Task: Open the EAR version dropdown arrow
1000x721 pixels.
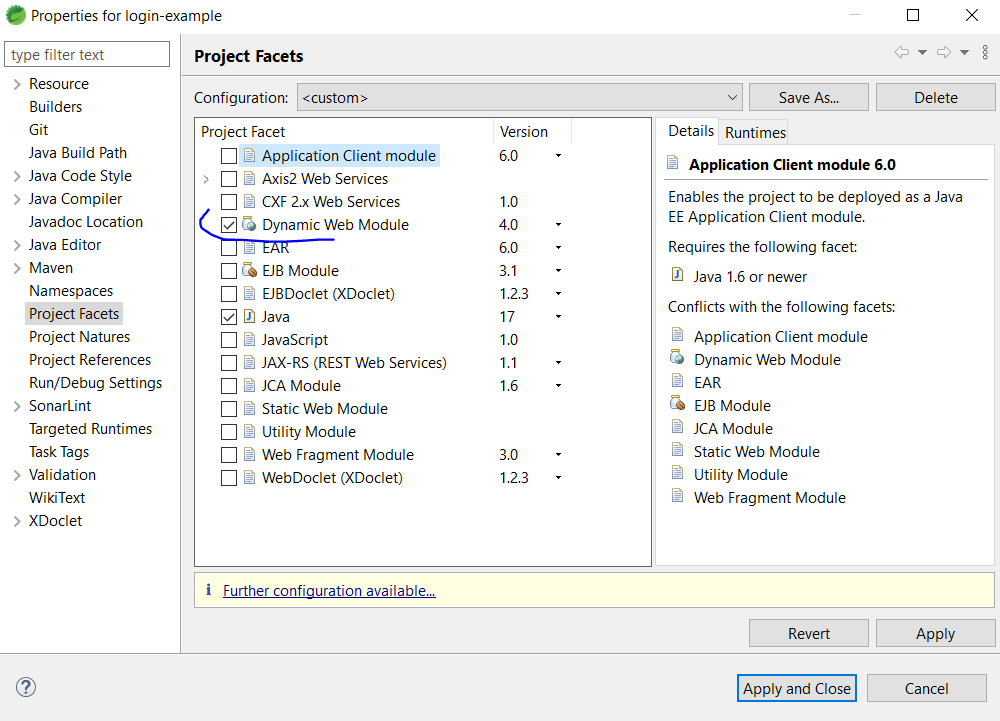Action: click(x=558, y=247)
